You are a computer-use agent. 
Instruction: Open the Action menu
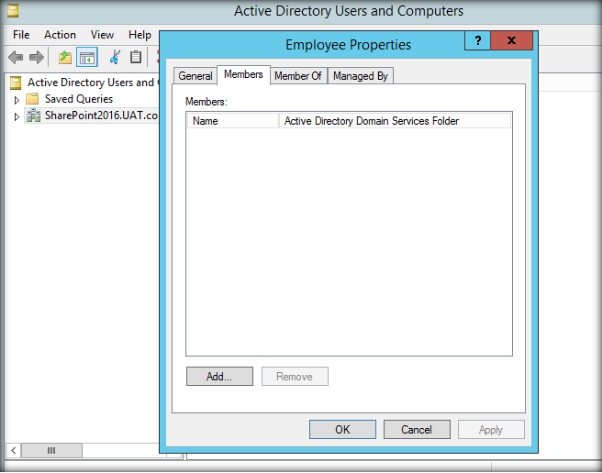pyautogui.click(x=60, y=35)
